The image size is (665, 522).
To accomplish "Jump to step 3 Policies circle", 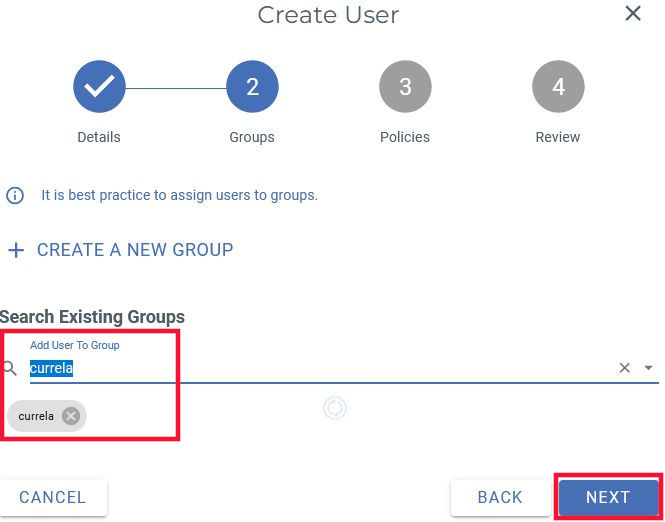I will click(x=405, y=87).
